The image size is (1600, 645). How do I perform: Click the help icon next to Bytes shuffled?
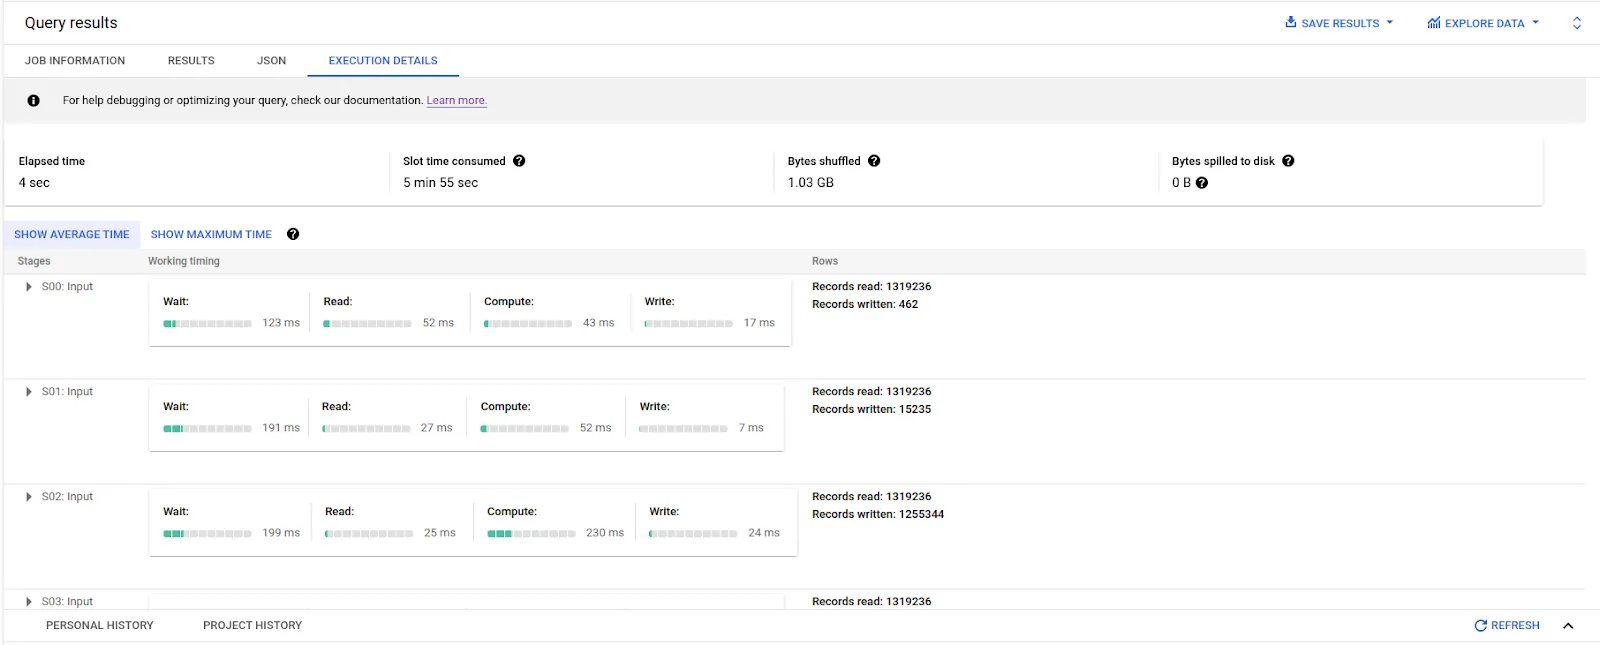[x=874, y=161]
